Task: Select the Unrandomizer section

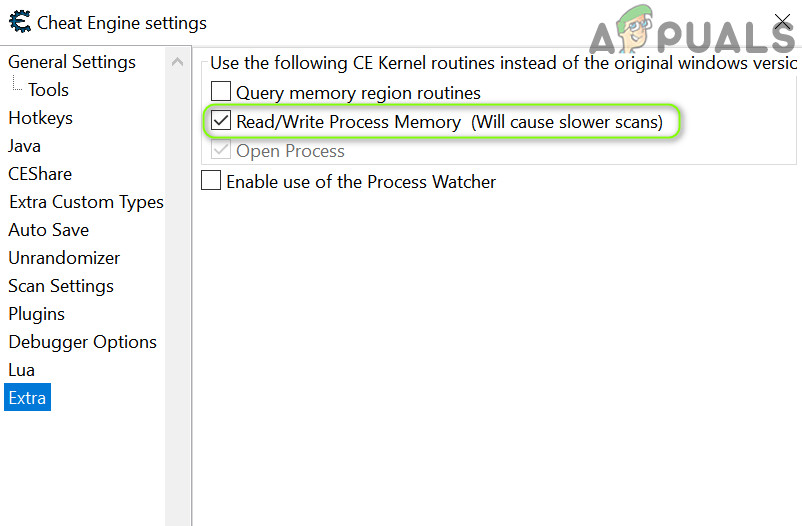Action: pos(64,258)
